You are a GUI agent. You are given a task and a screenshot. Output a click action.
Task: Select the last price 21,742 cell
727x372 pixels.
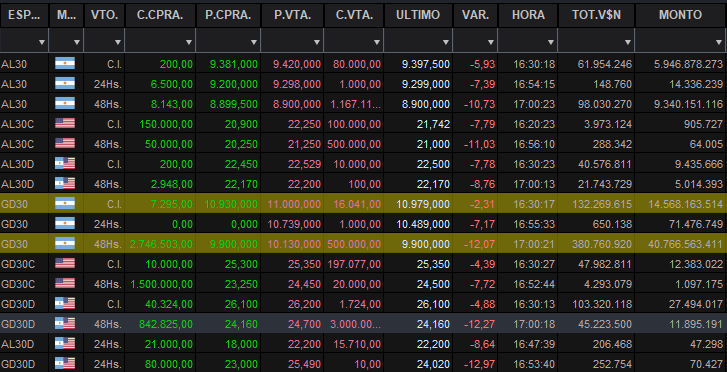418,123
